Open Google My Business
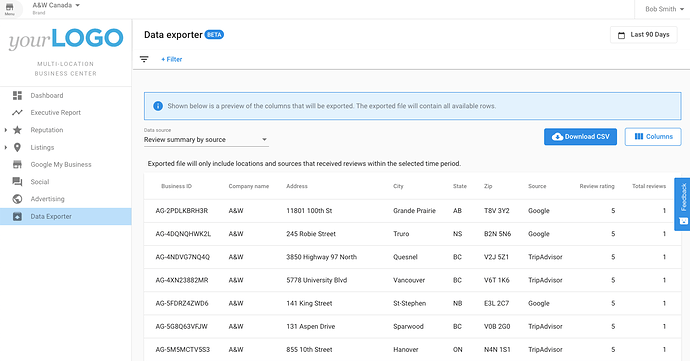 click(61, 165)
